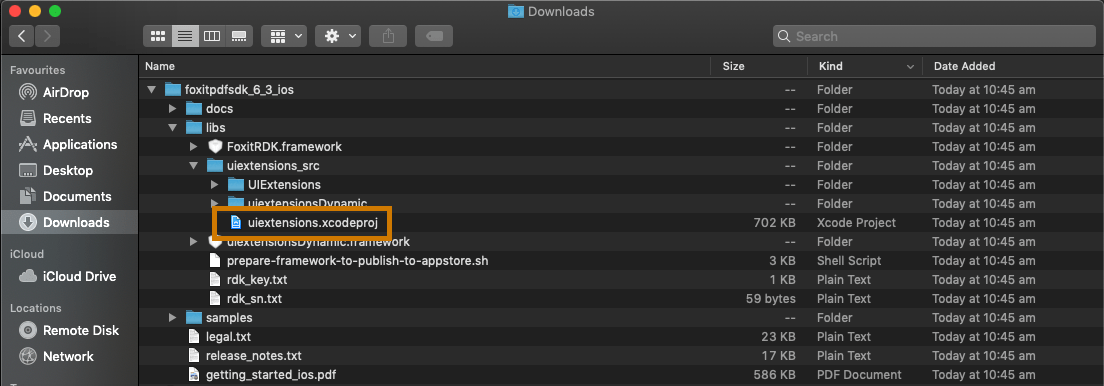Click the PDF Document kind cell
Image resolution: width=1104 pixels, height=386 pixels.
(x=859, y=375)
